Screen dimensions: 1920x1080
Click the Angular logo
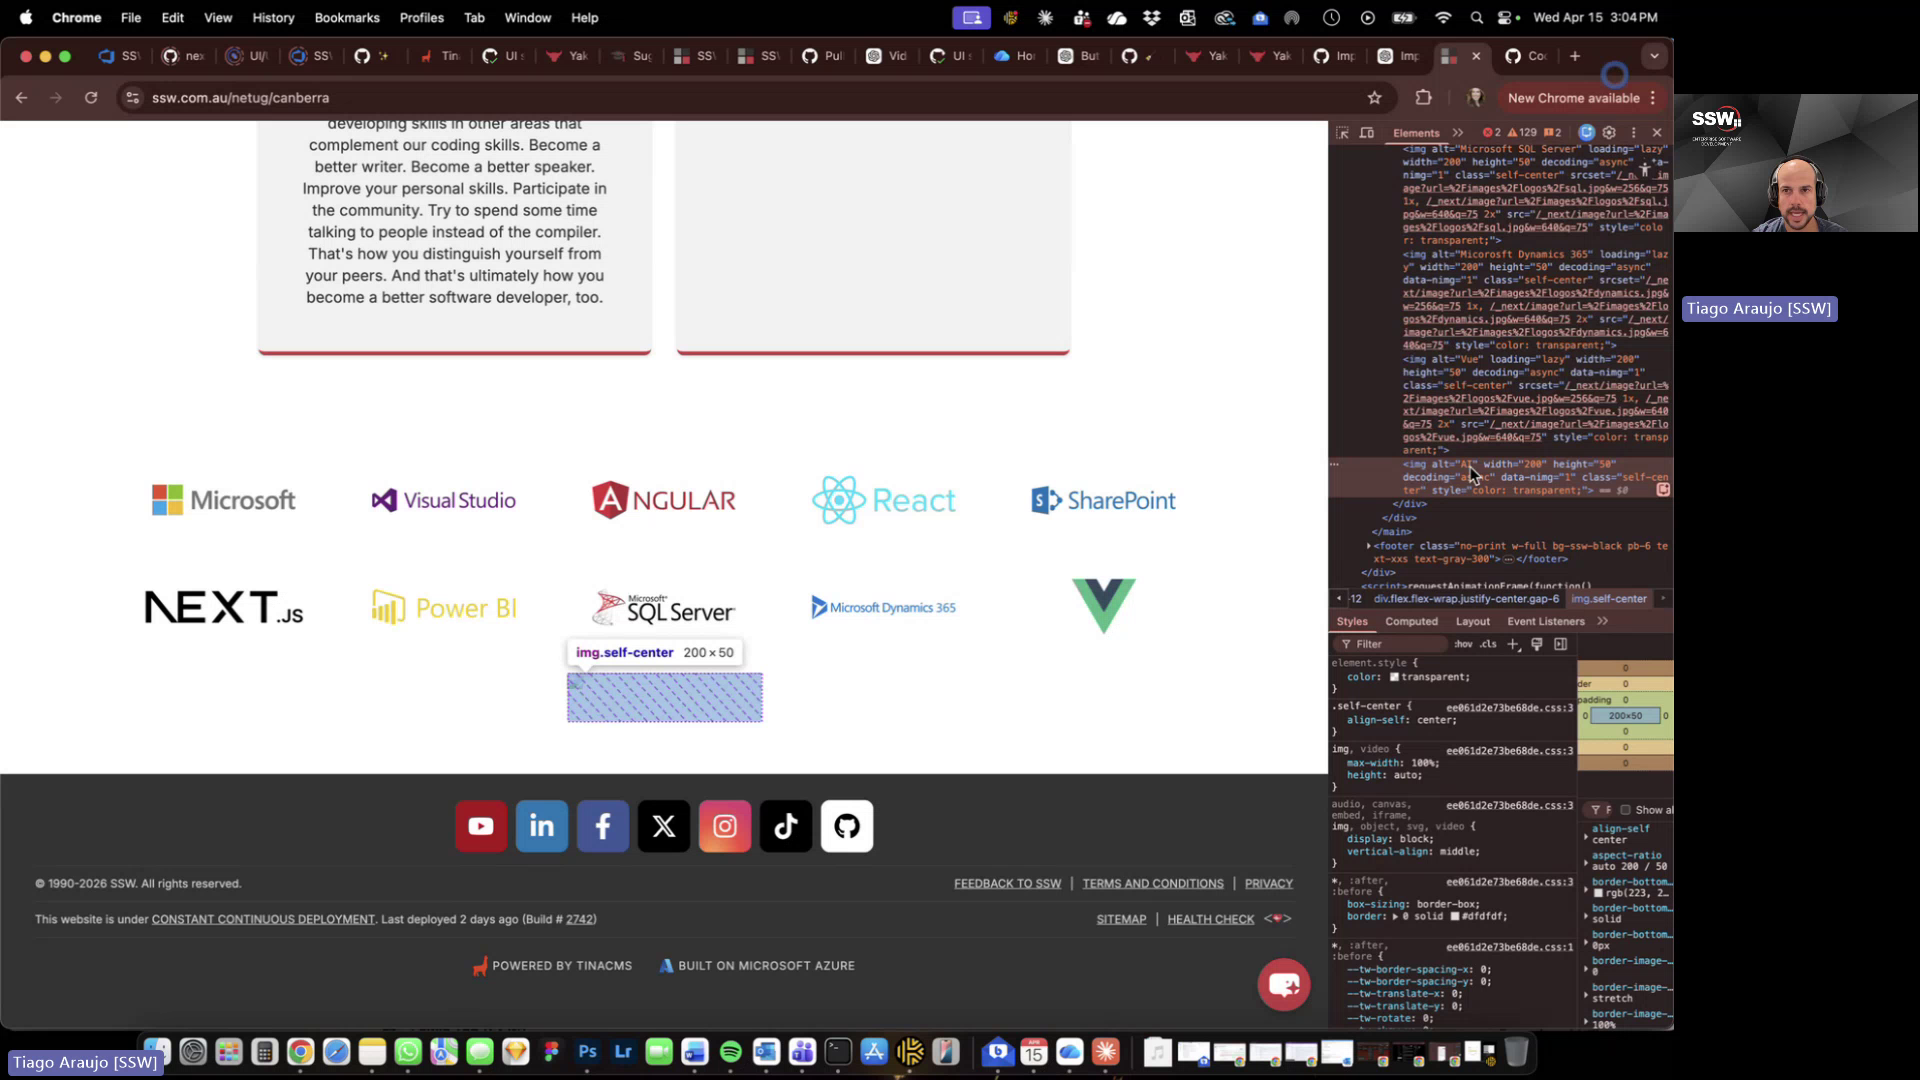(664, 500)
